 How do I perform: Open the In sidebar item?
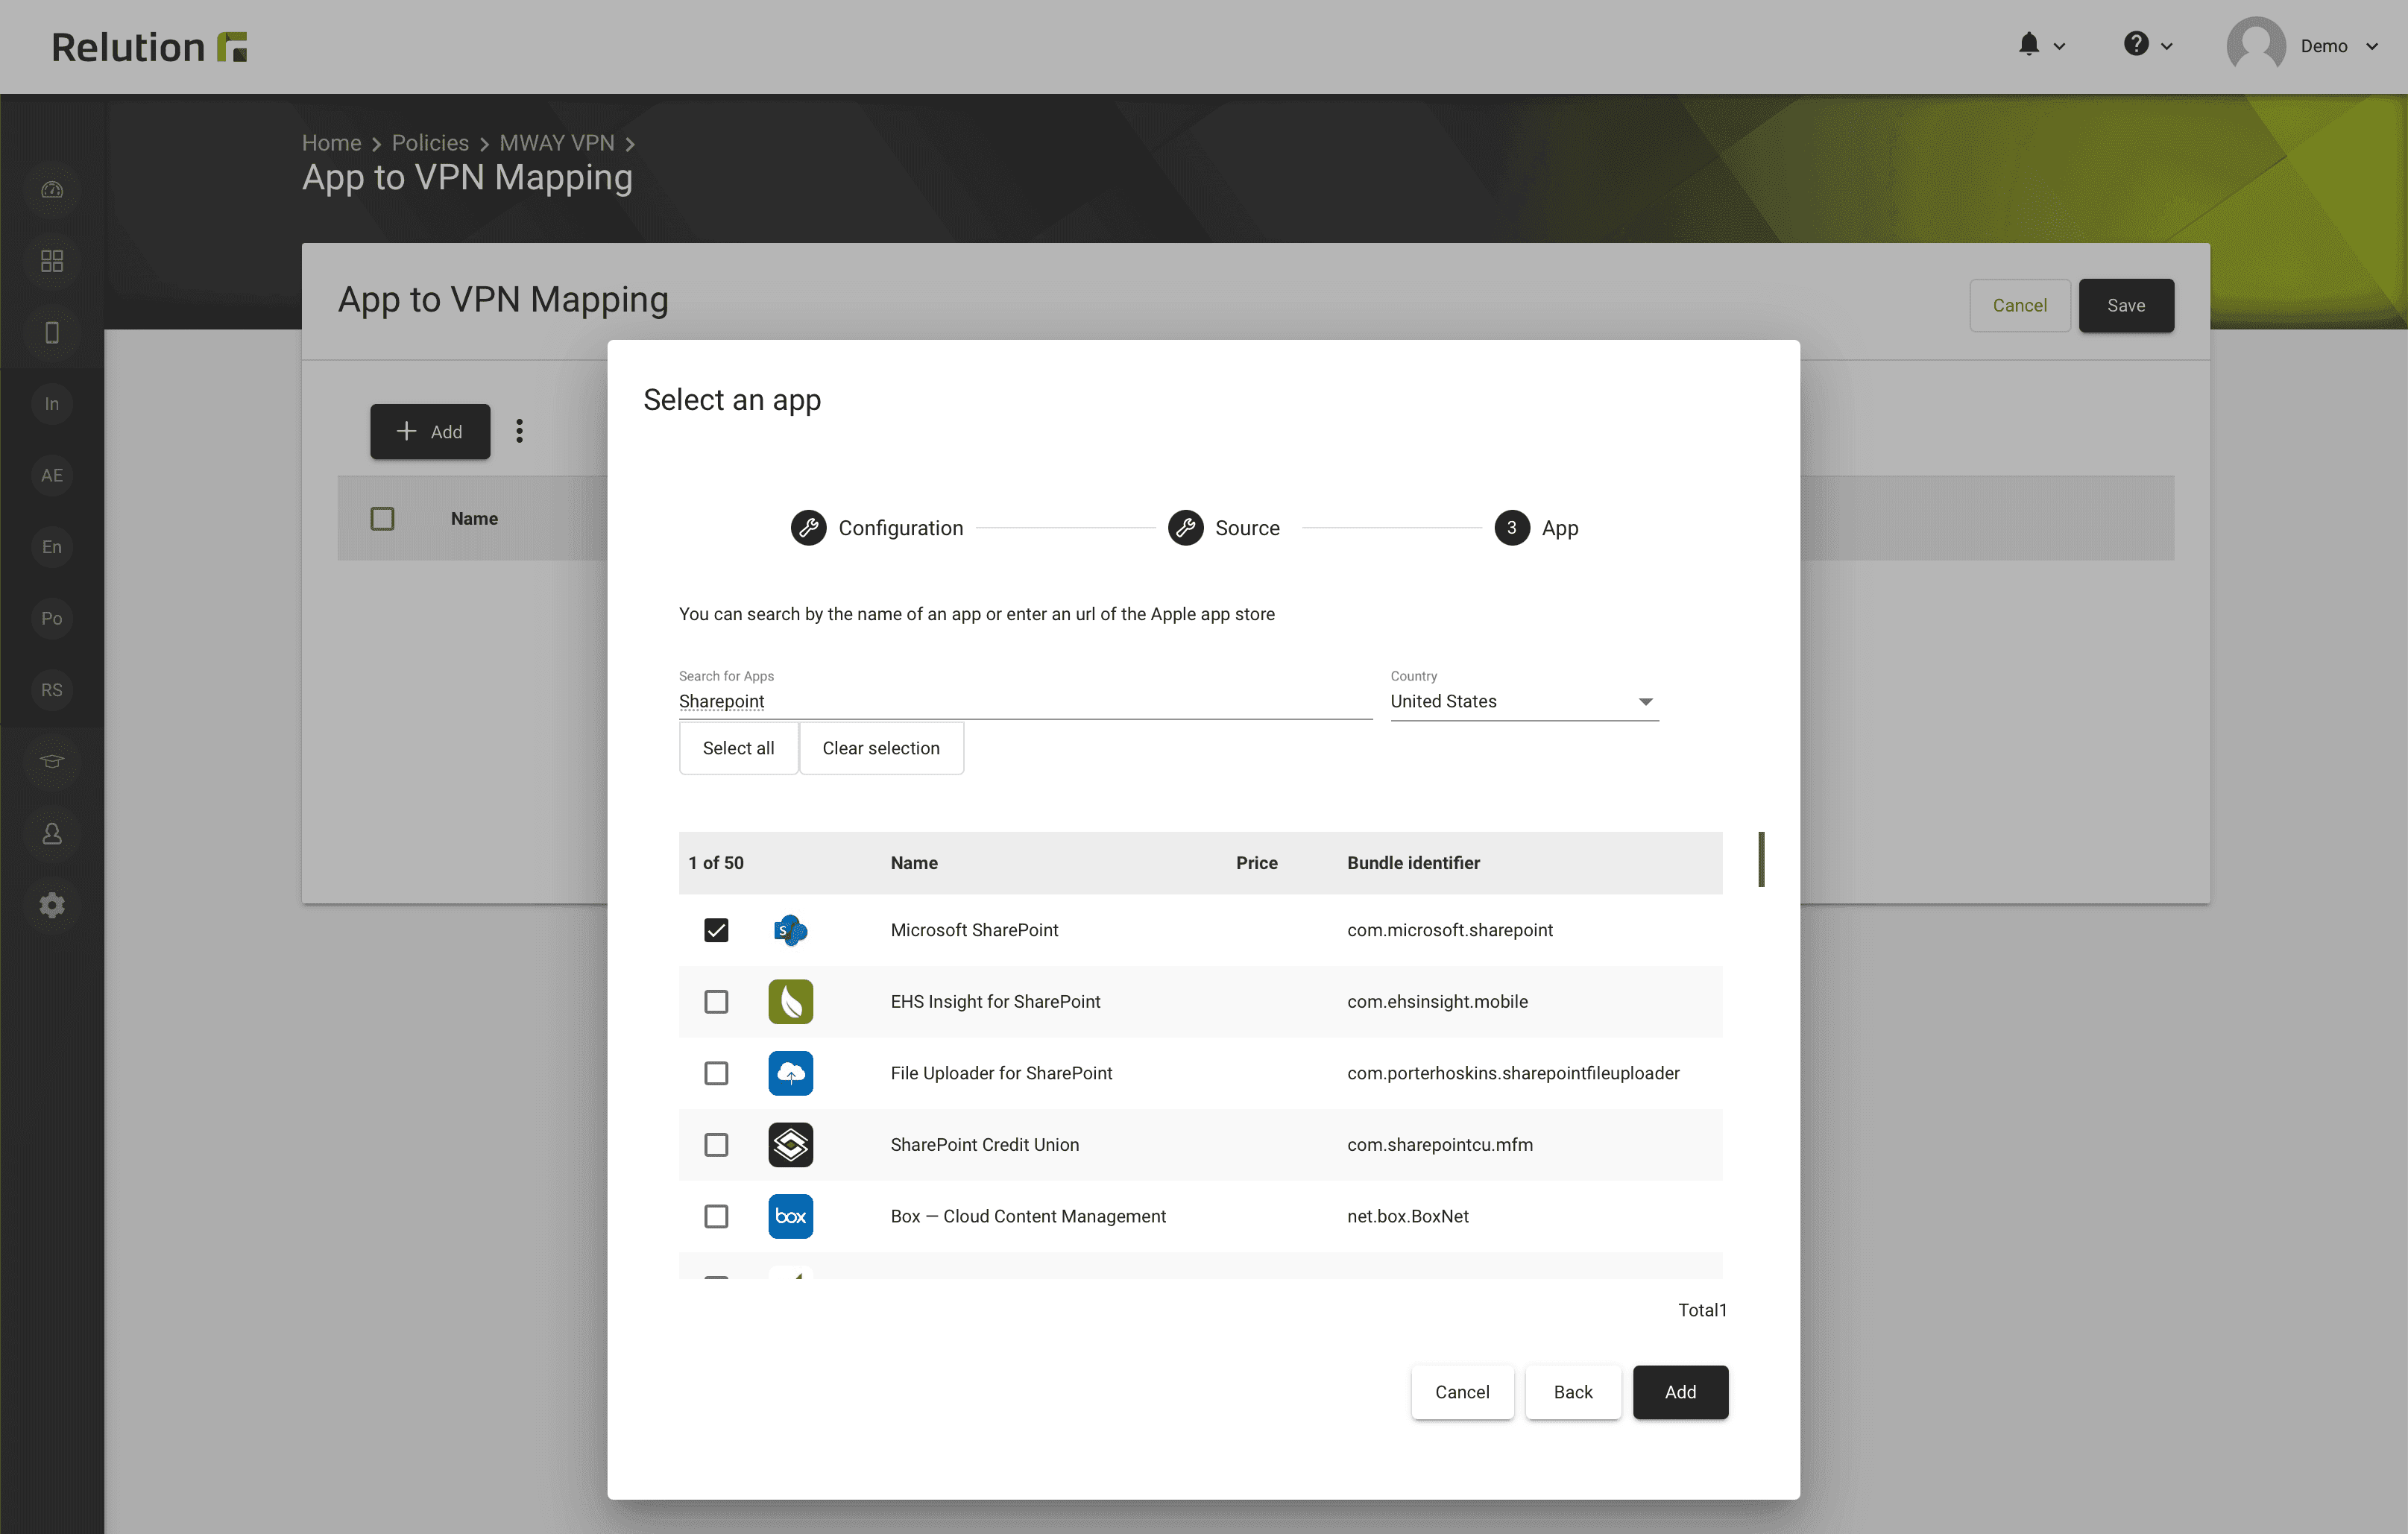click(x=52, y=404)
